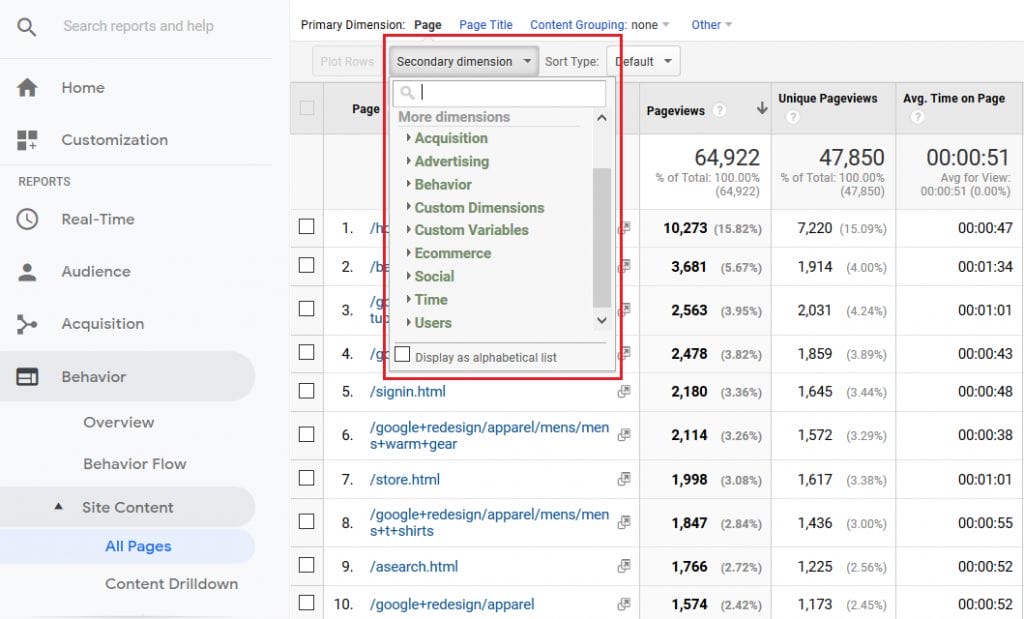Open mens warm gear page external icon

(624, 435)
